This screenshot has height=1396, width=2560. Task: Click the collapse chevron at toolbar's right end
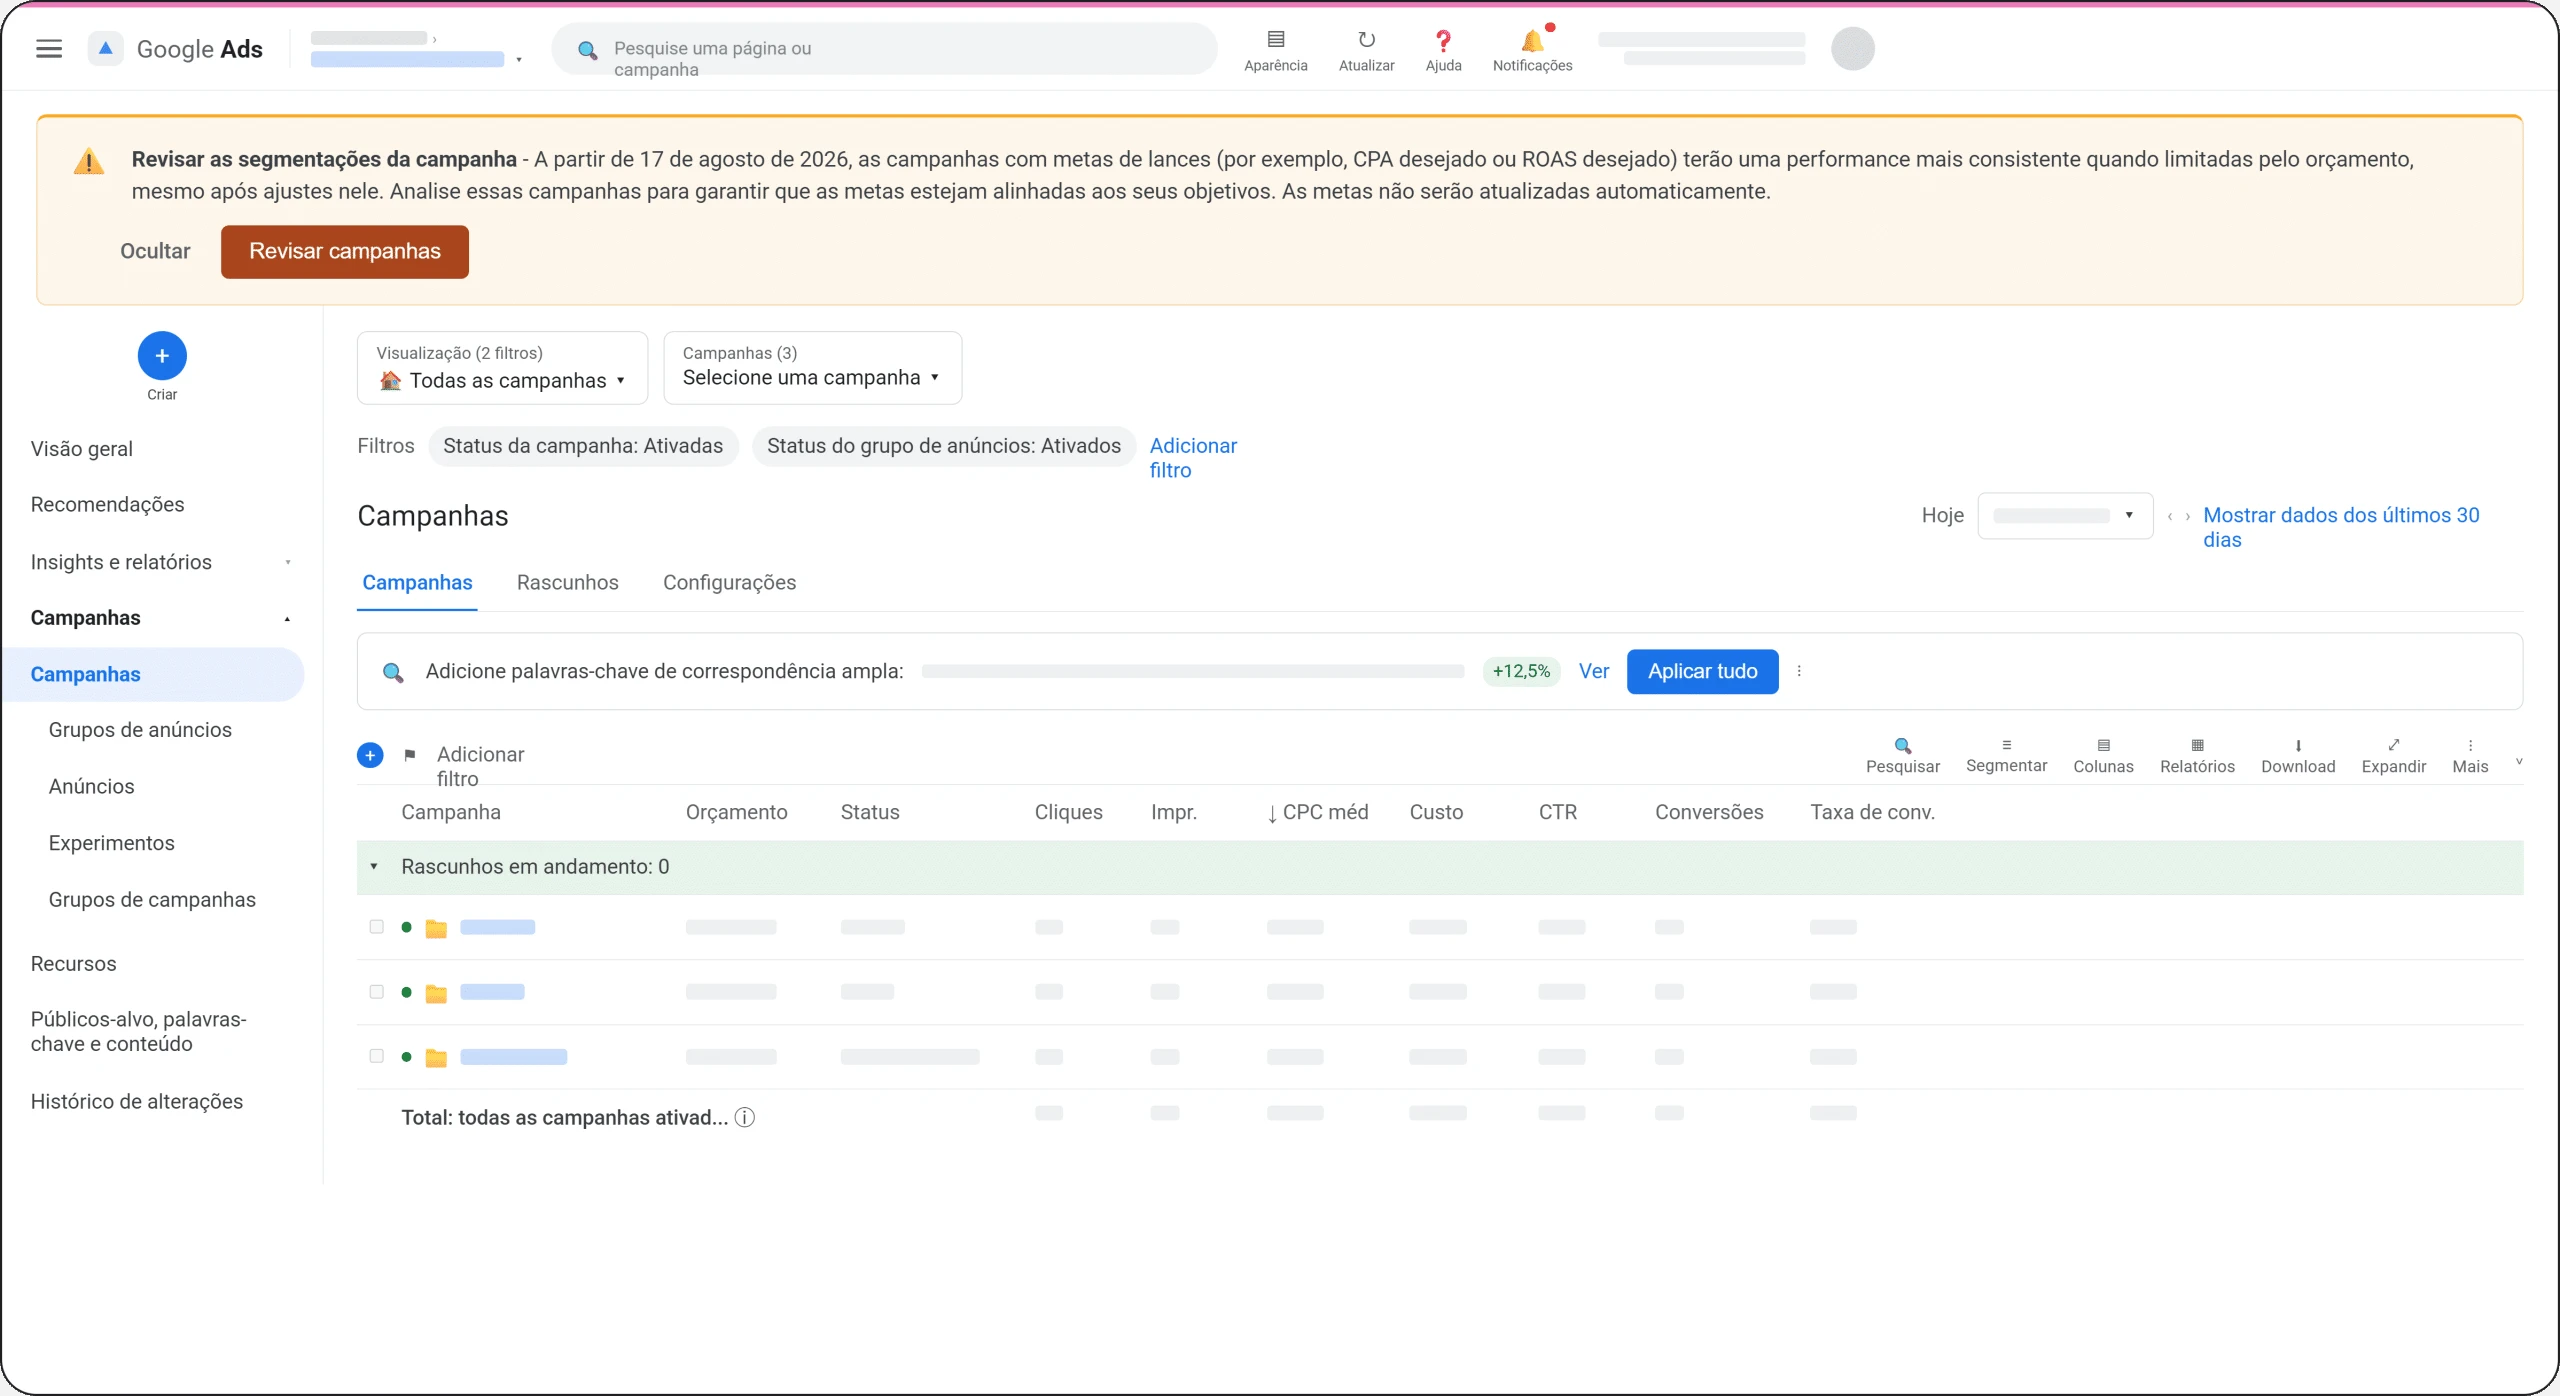click(2518, 762)
